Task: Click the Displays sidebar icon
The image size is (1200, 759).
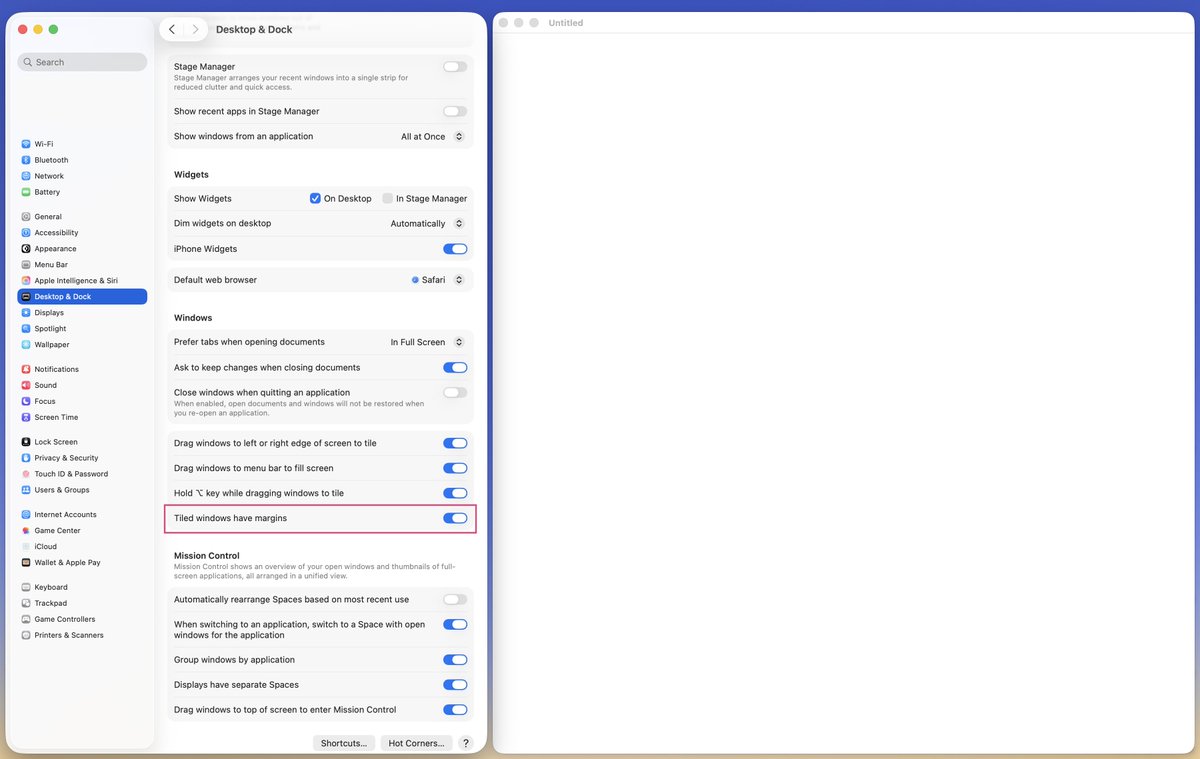Action: tap(26, 313)
